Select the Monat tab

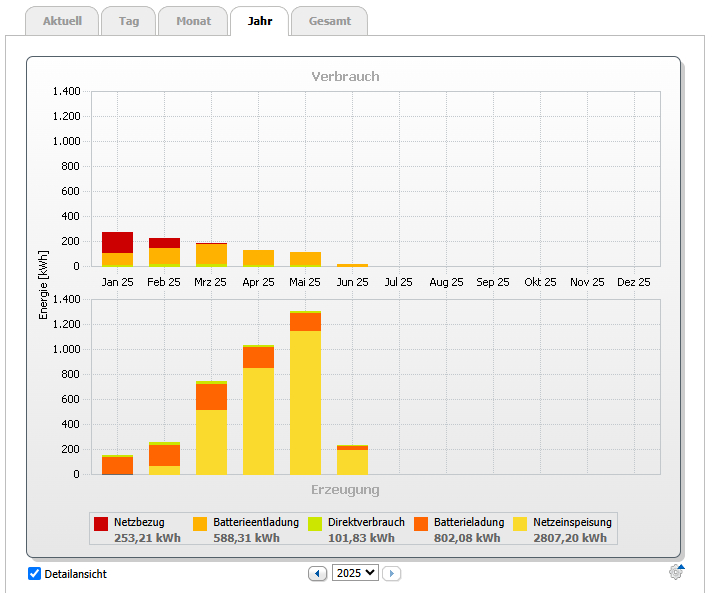coord(193,21)
